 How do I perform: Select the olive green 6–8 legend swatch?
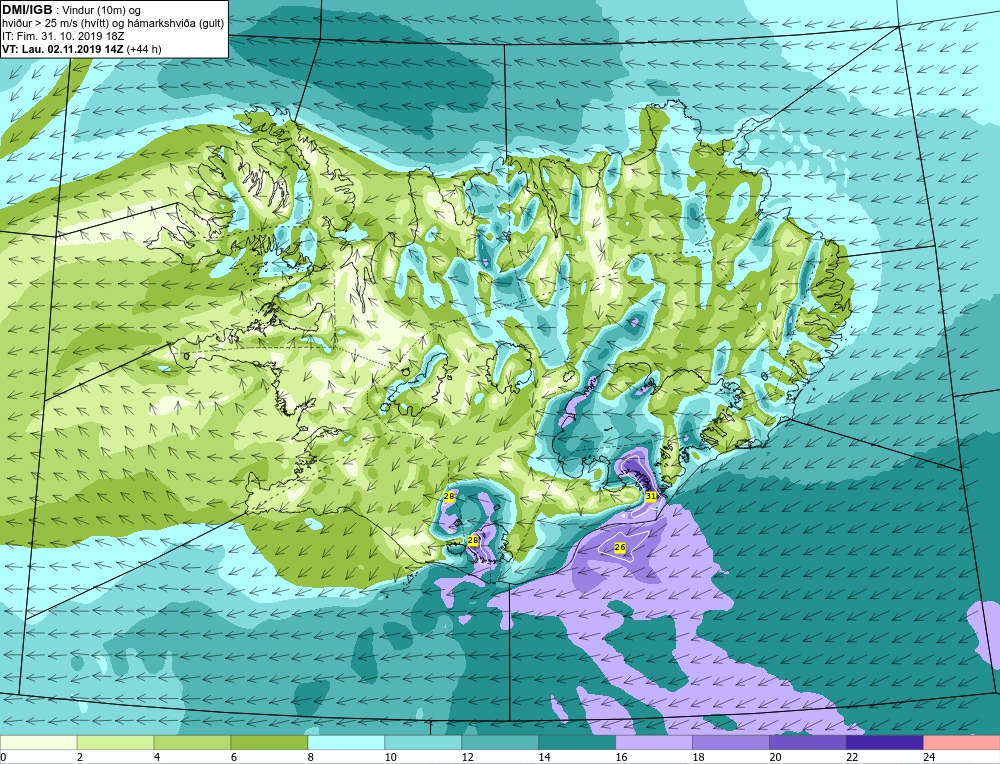pyautogui.click(x=269, y=743)
